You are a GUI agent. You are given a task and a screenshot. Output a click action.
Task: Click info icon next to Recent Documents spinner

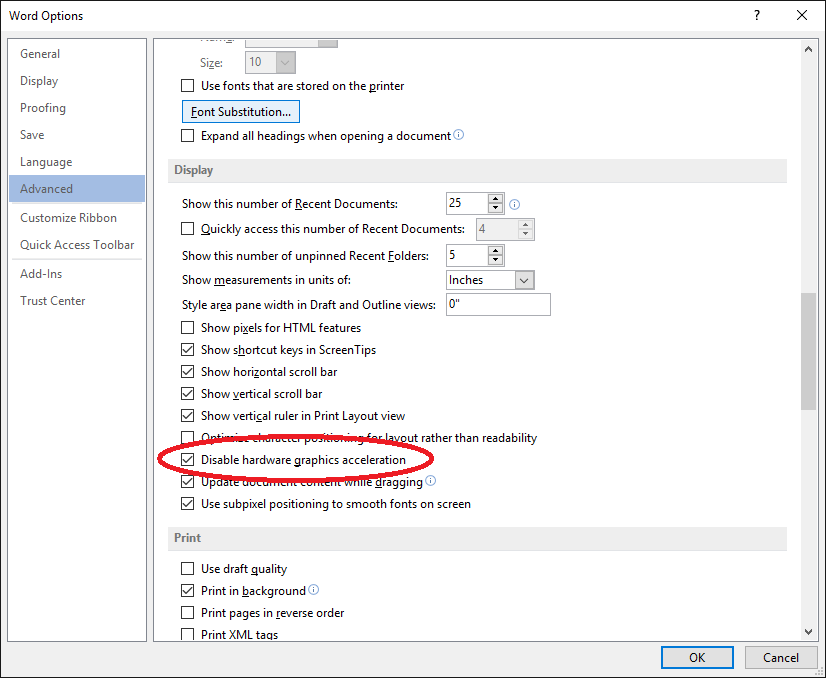[515, 204]
